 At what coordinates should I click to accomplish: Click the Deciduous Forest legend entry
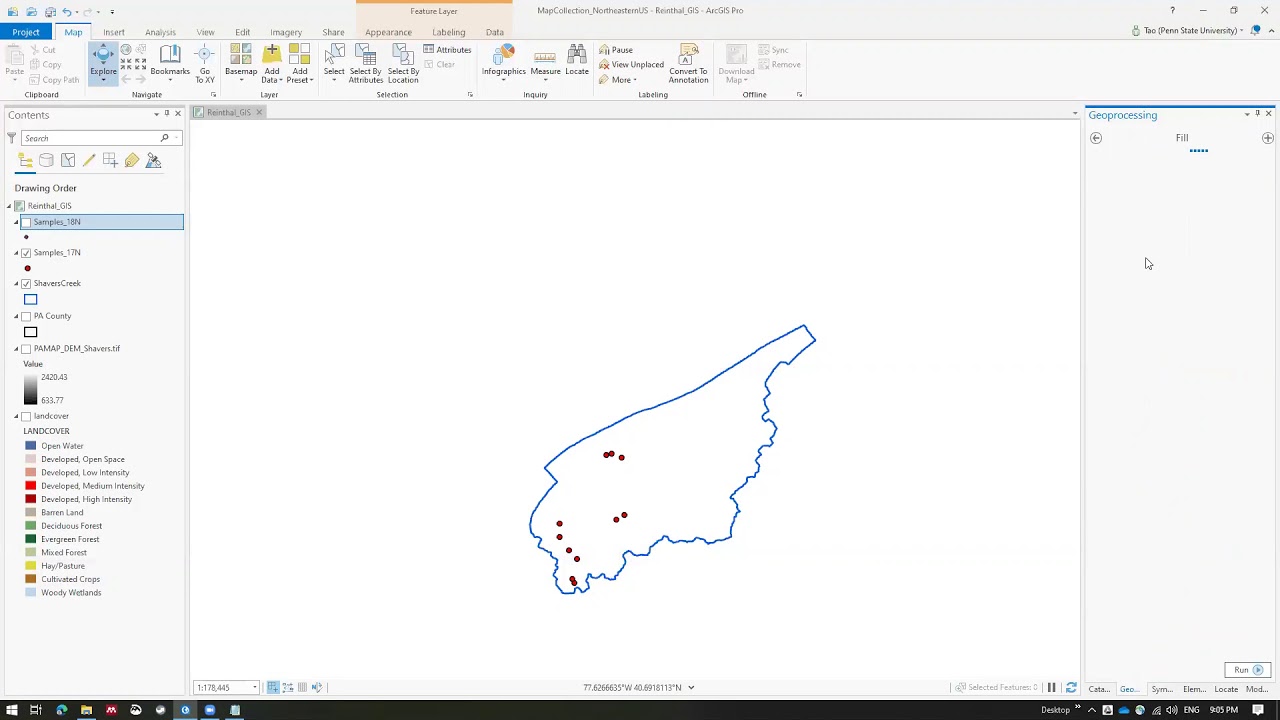71,526
